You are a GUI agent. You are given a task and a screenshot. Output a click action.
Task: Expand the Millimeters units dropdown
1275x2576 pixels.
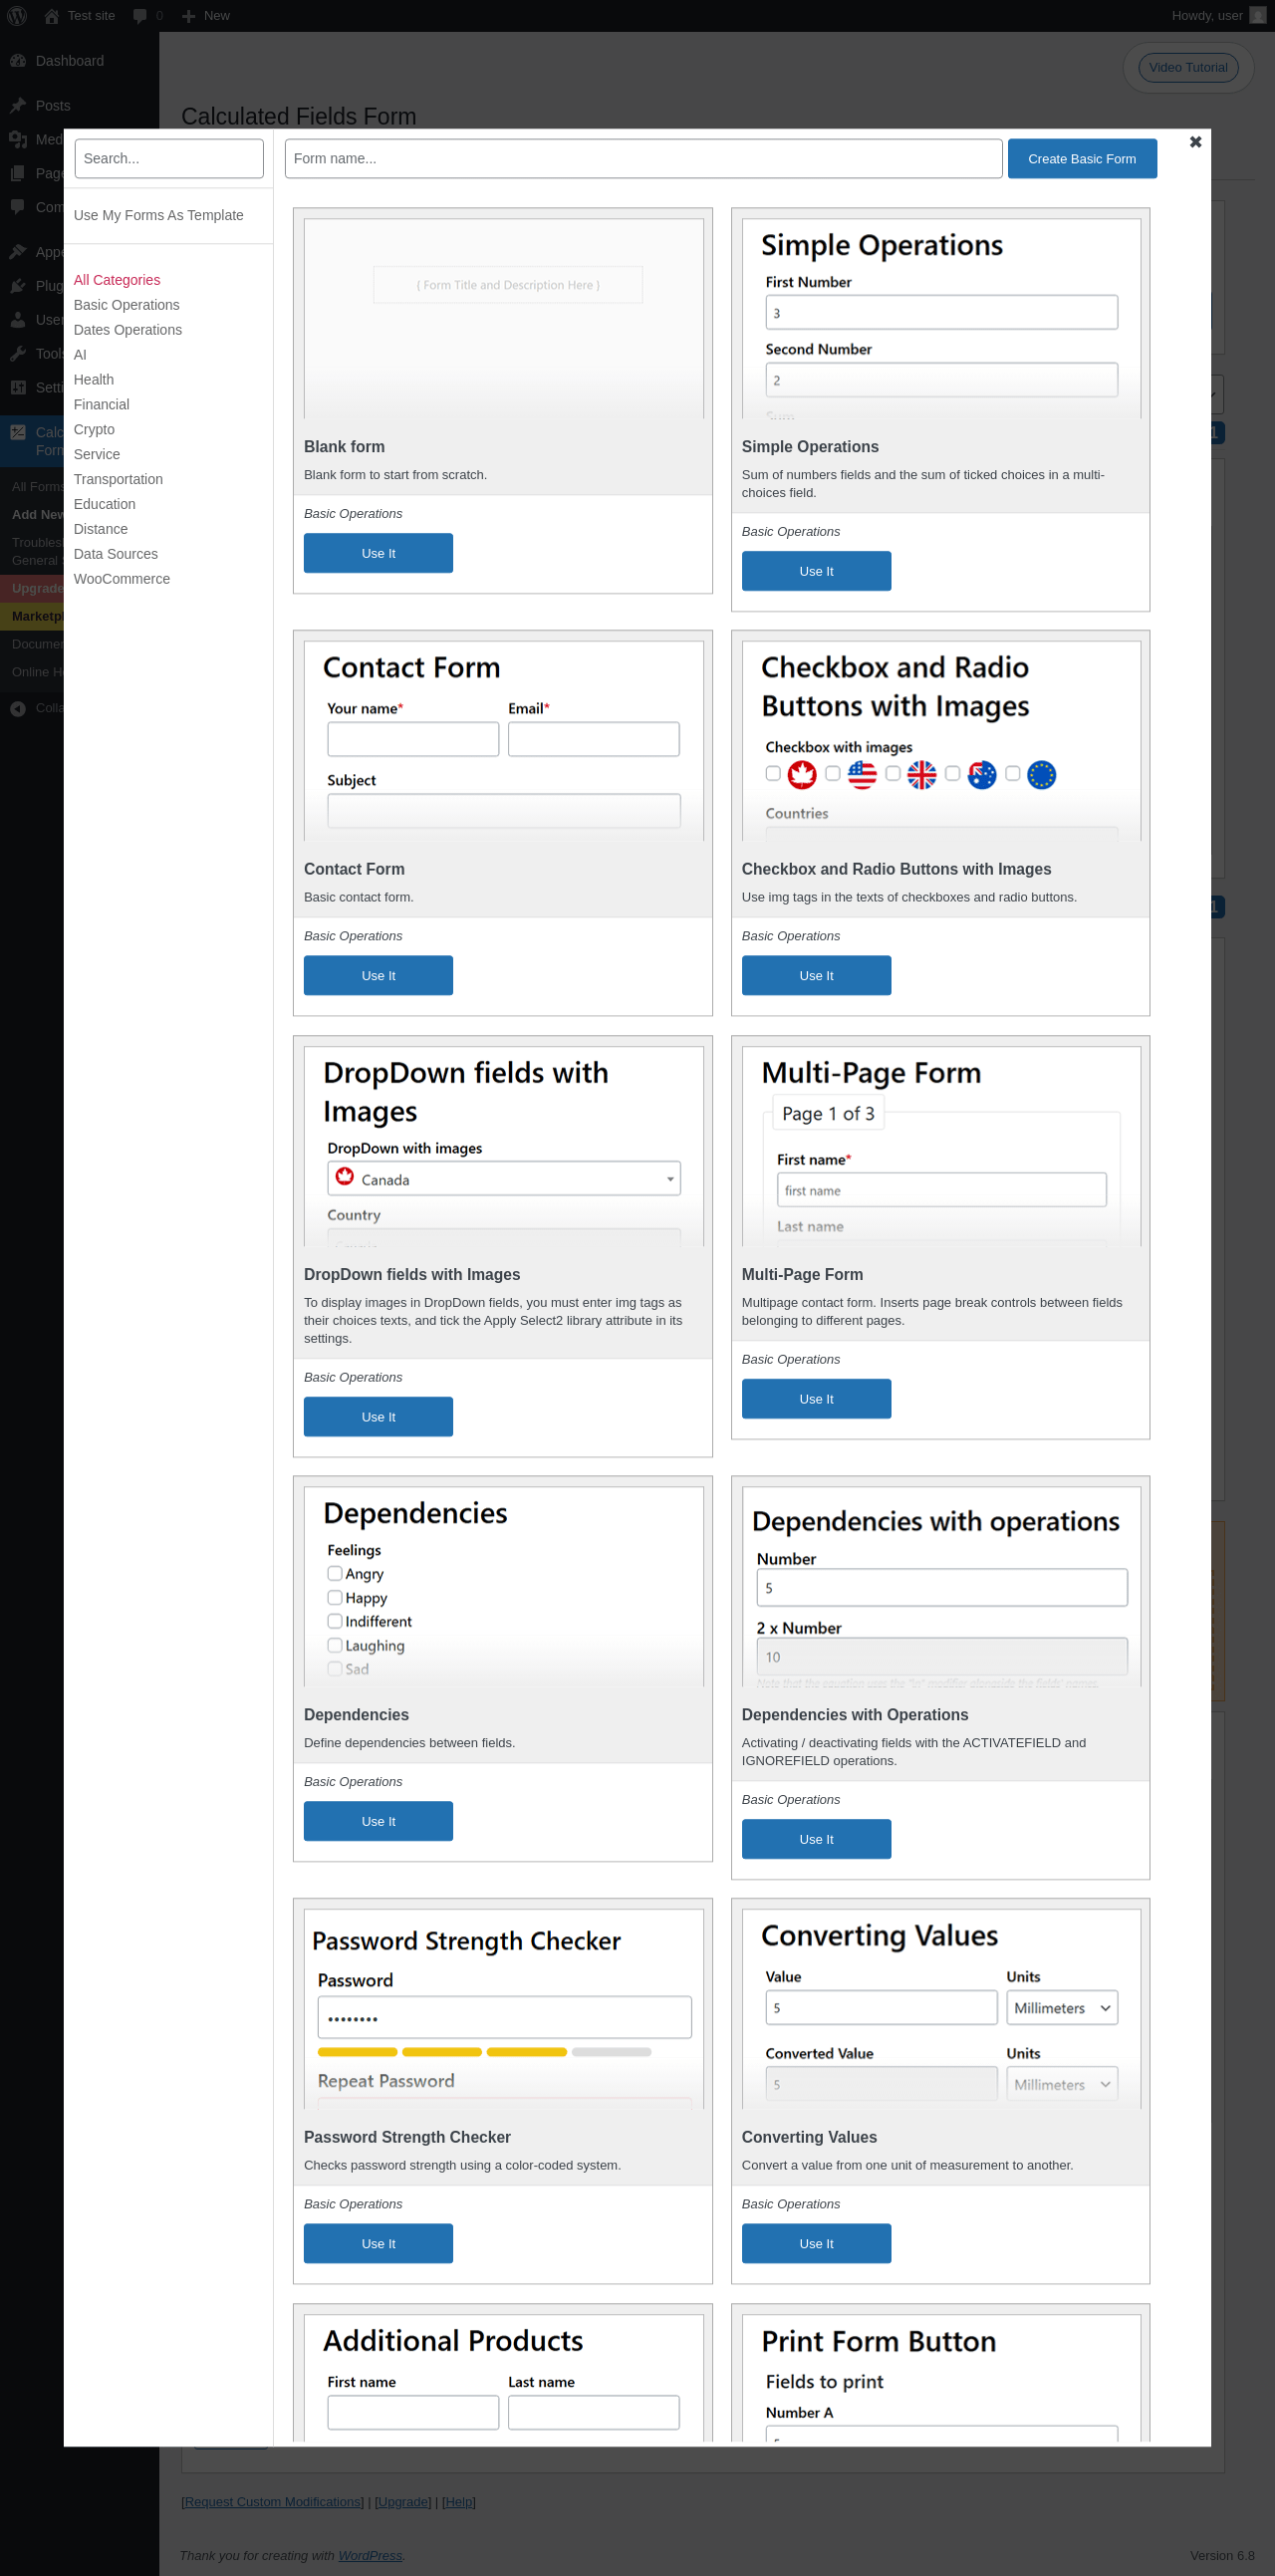pos(1061,2008)
